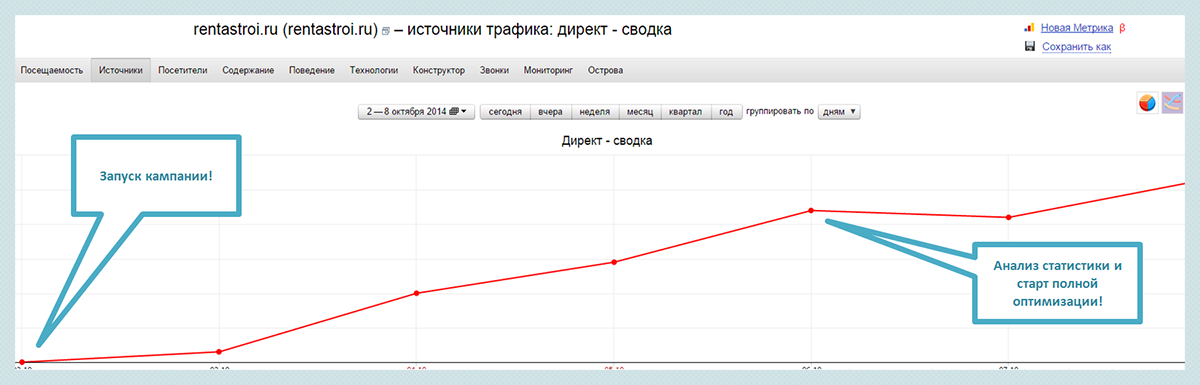Screen dimensions: 1200x385
Task: Set period to год
Action: coord(726,112)
